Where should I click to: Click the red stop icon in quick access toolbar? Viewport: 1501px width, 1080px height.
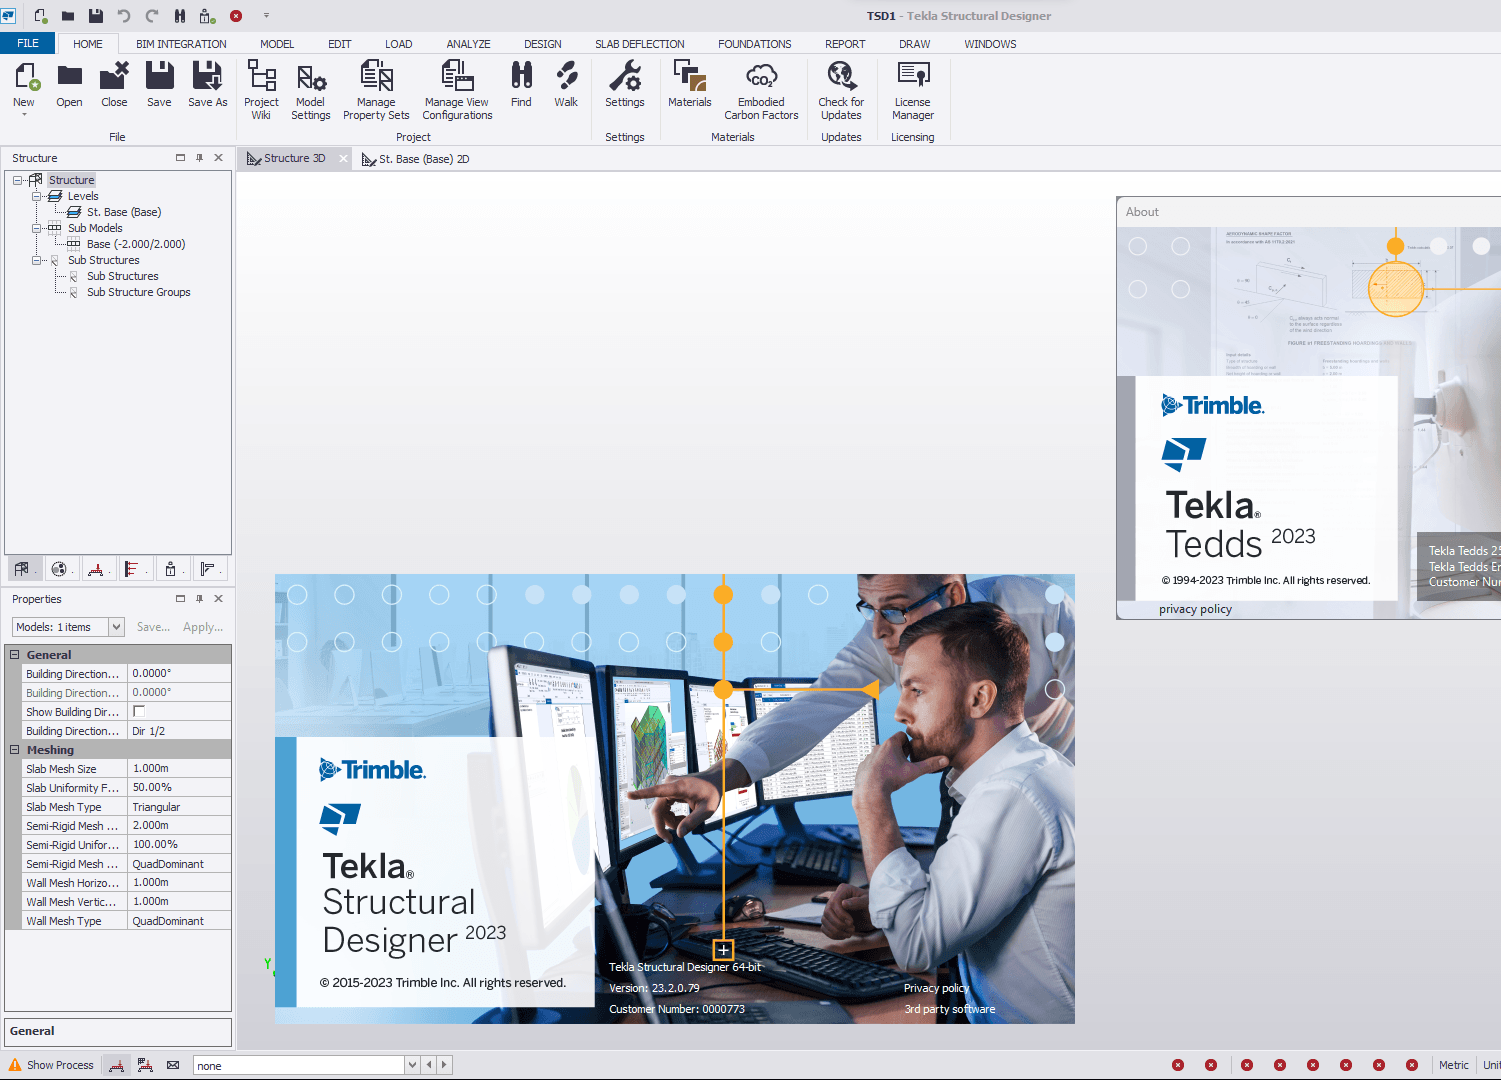coord(236,15)
